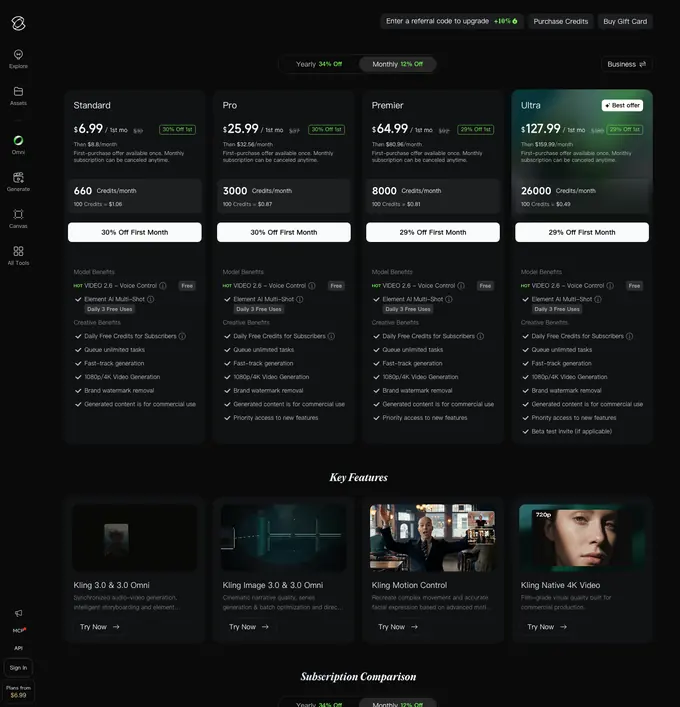Open Kling 3.0 & 3.0 Omni thumbnail
The width and height of the screenshot is (680, 707).
[135, 537]
